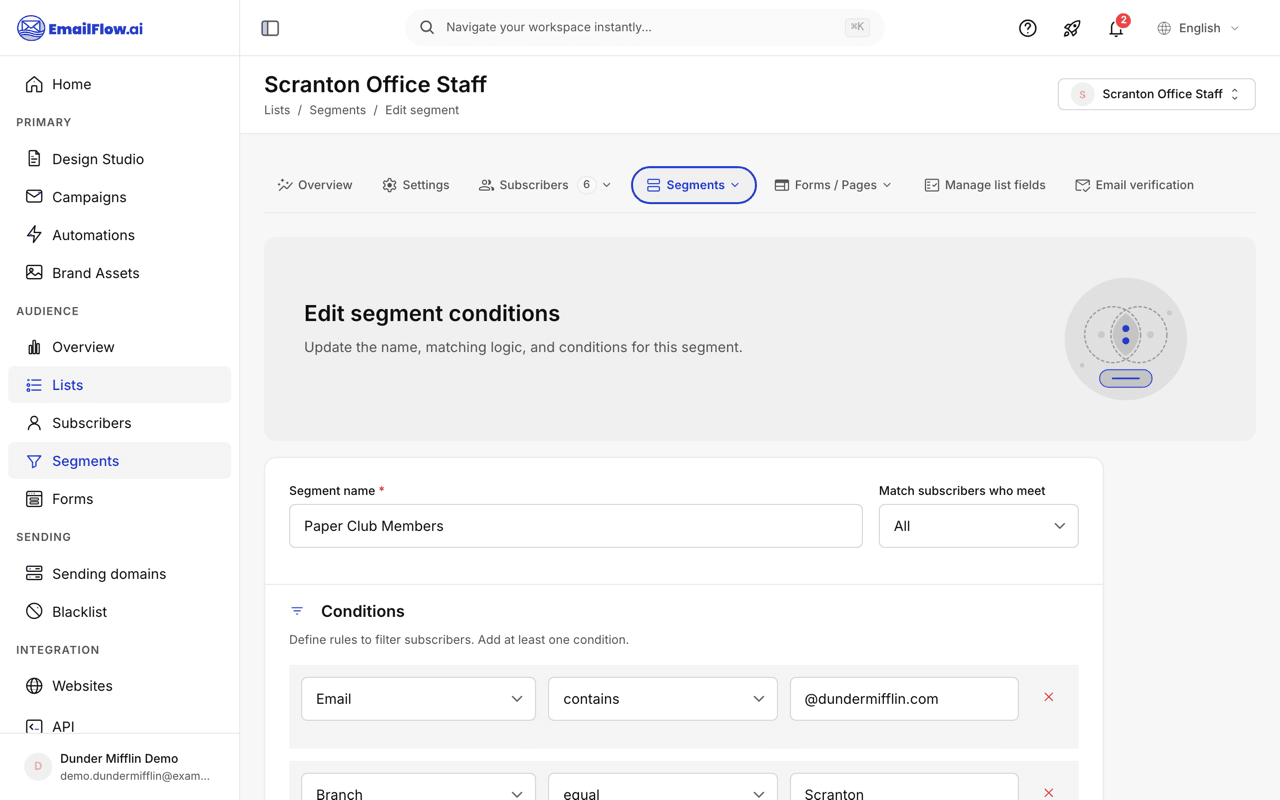Open the Email verification tab

tap(1134, 185)
